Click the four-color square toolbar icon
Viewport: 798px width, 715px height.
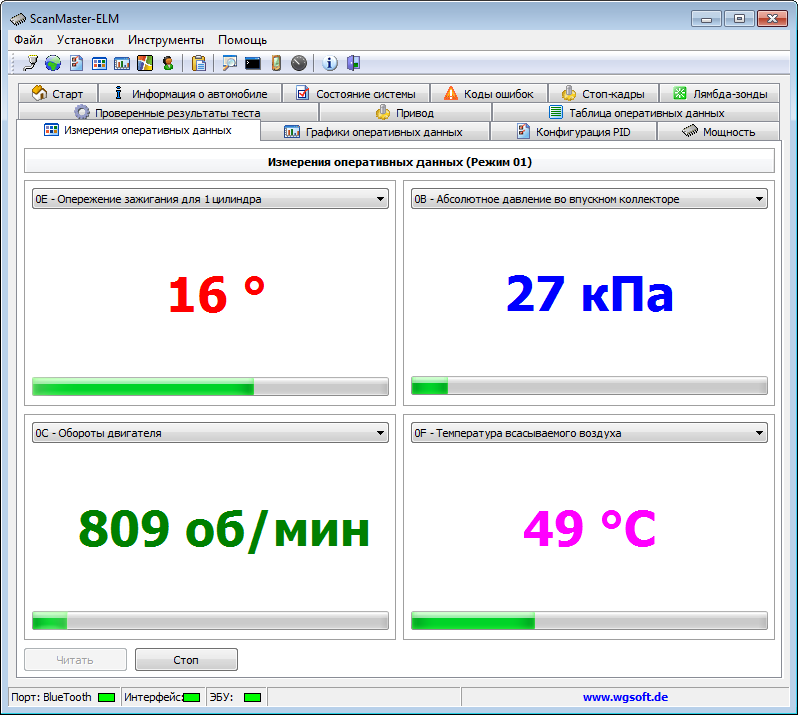pyautogui.click(x=145, y=63)
